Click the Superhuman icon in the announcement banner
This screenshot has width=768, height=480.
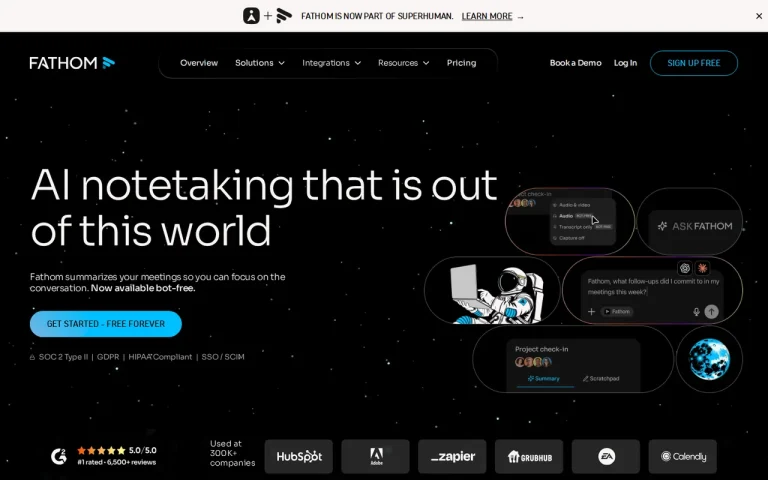click(251, 16)
